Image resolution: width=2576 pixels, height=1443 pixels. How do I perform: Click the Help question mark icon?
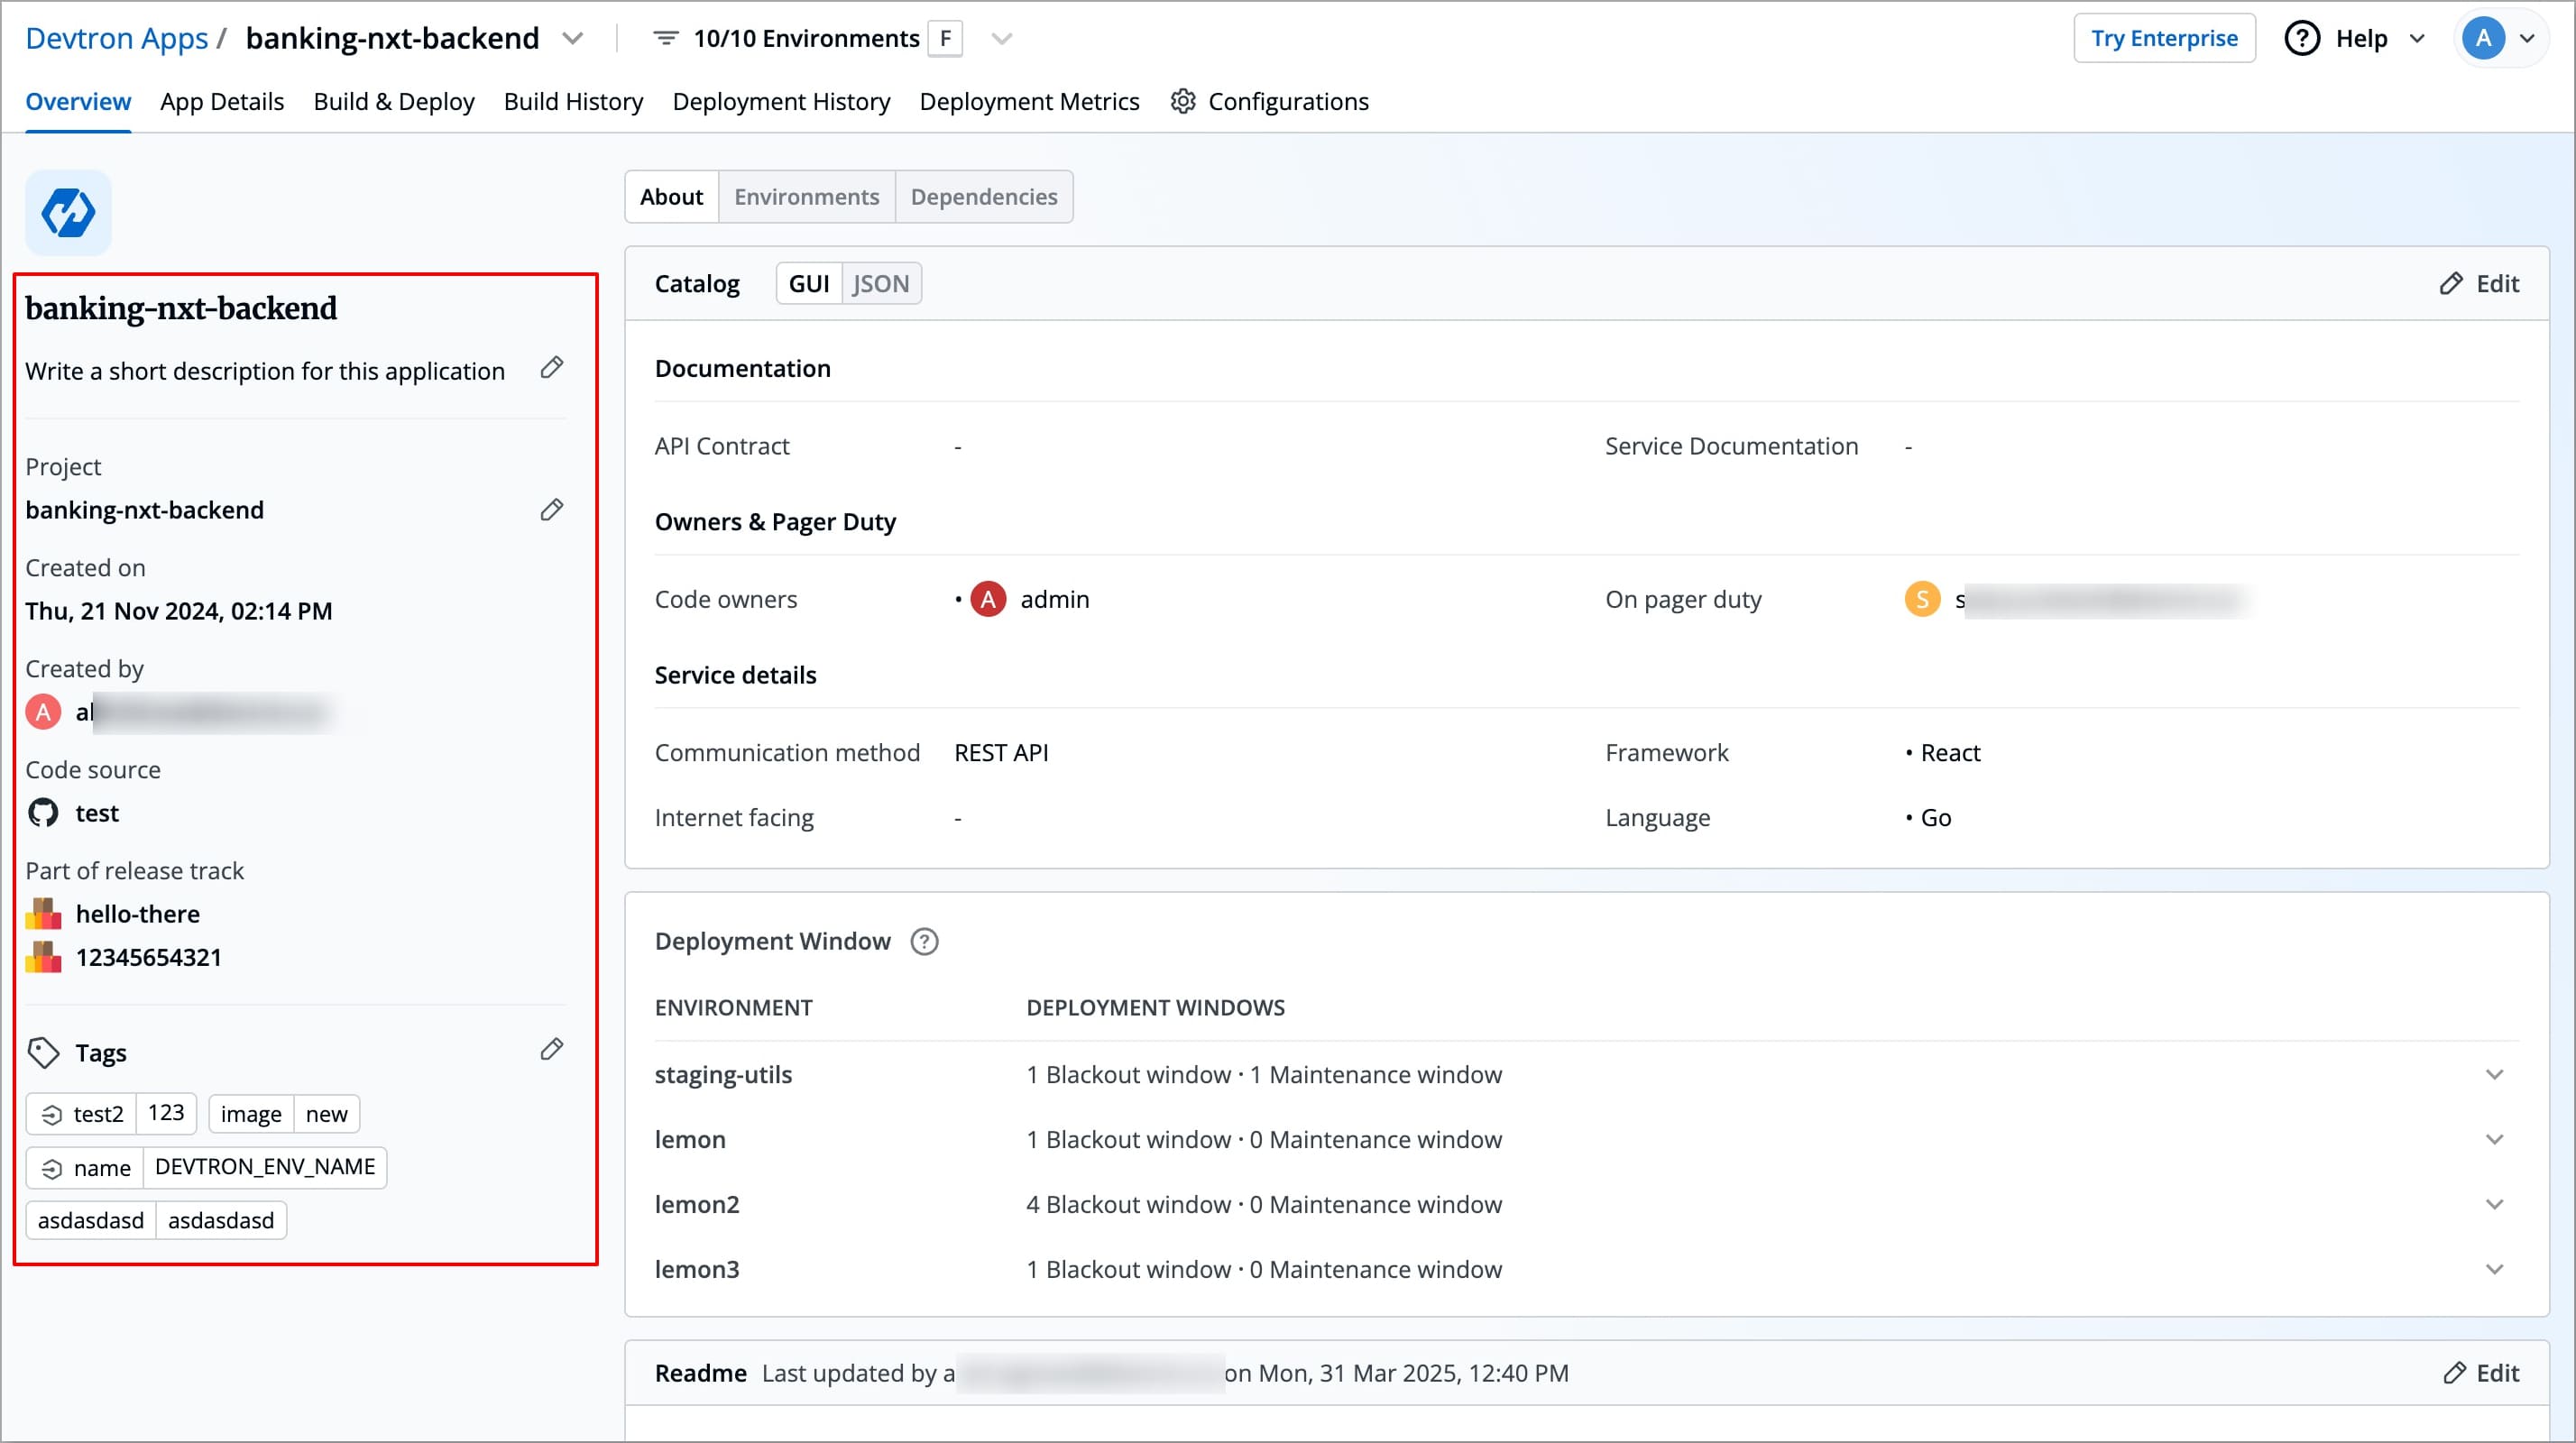coord(2302,38)
